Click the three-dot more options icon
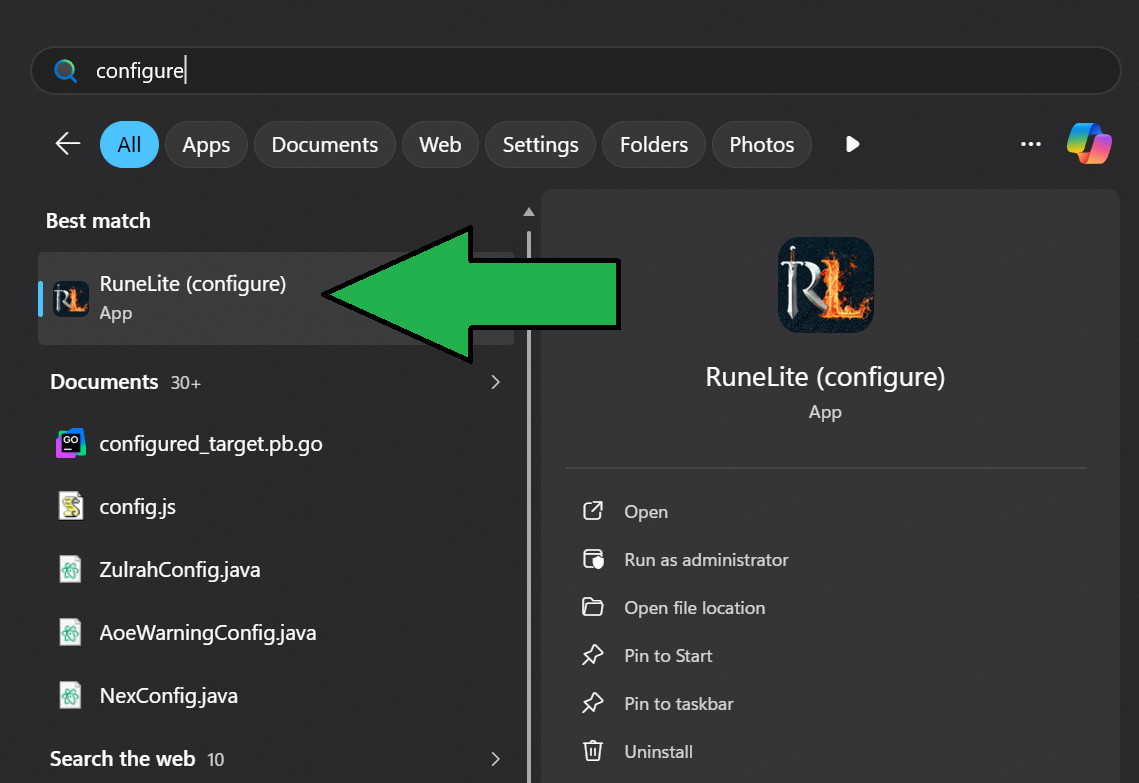 point(1030,144)
